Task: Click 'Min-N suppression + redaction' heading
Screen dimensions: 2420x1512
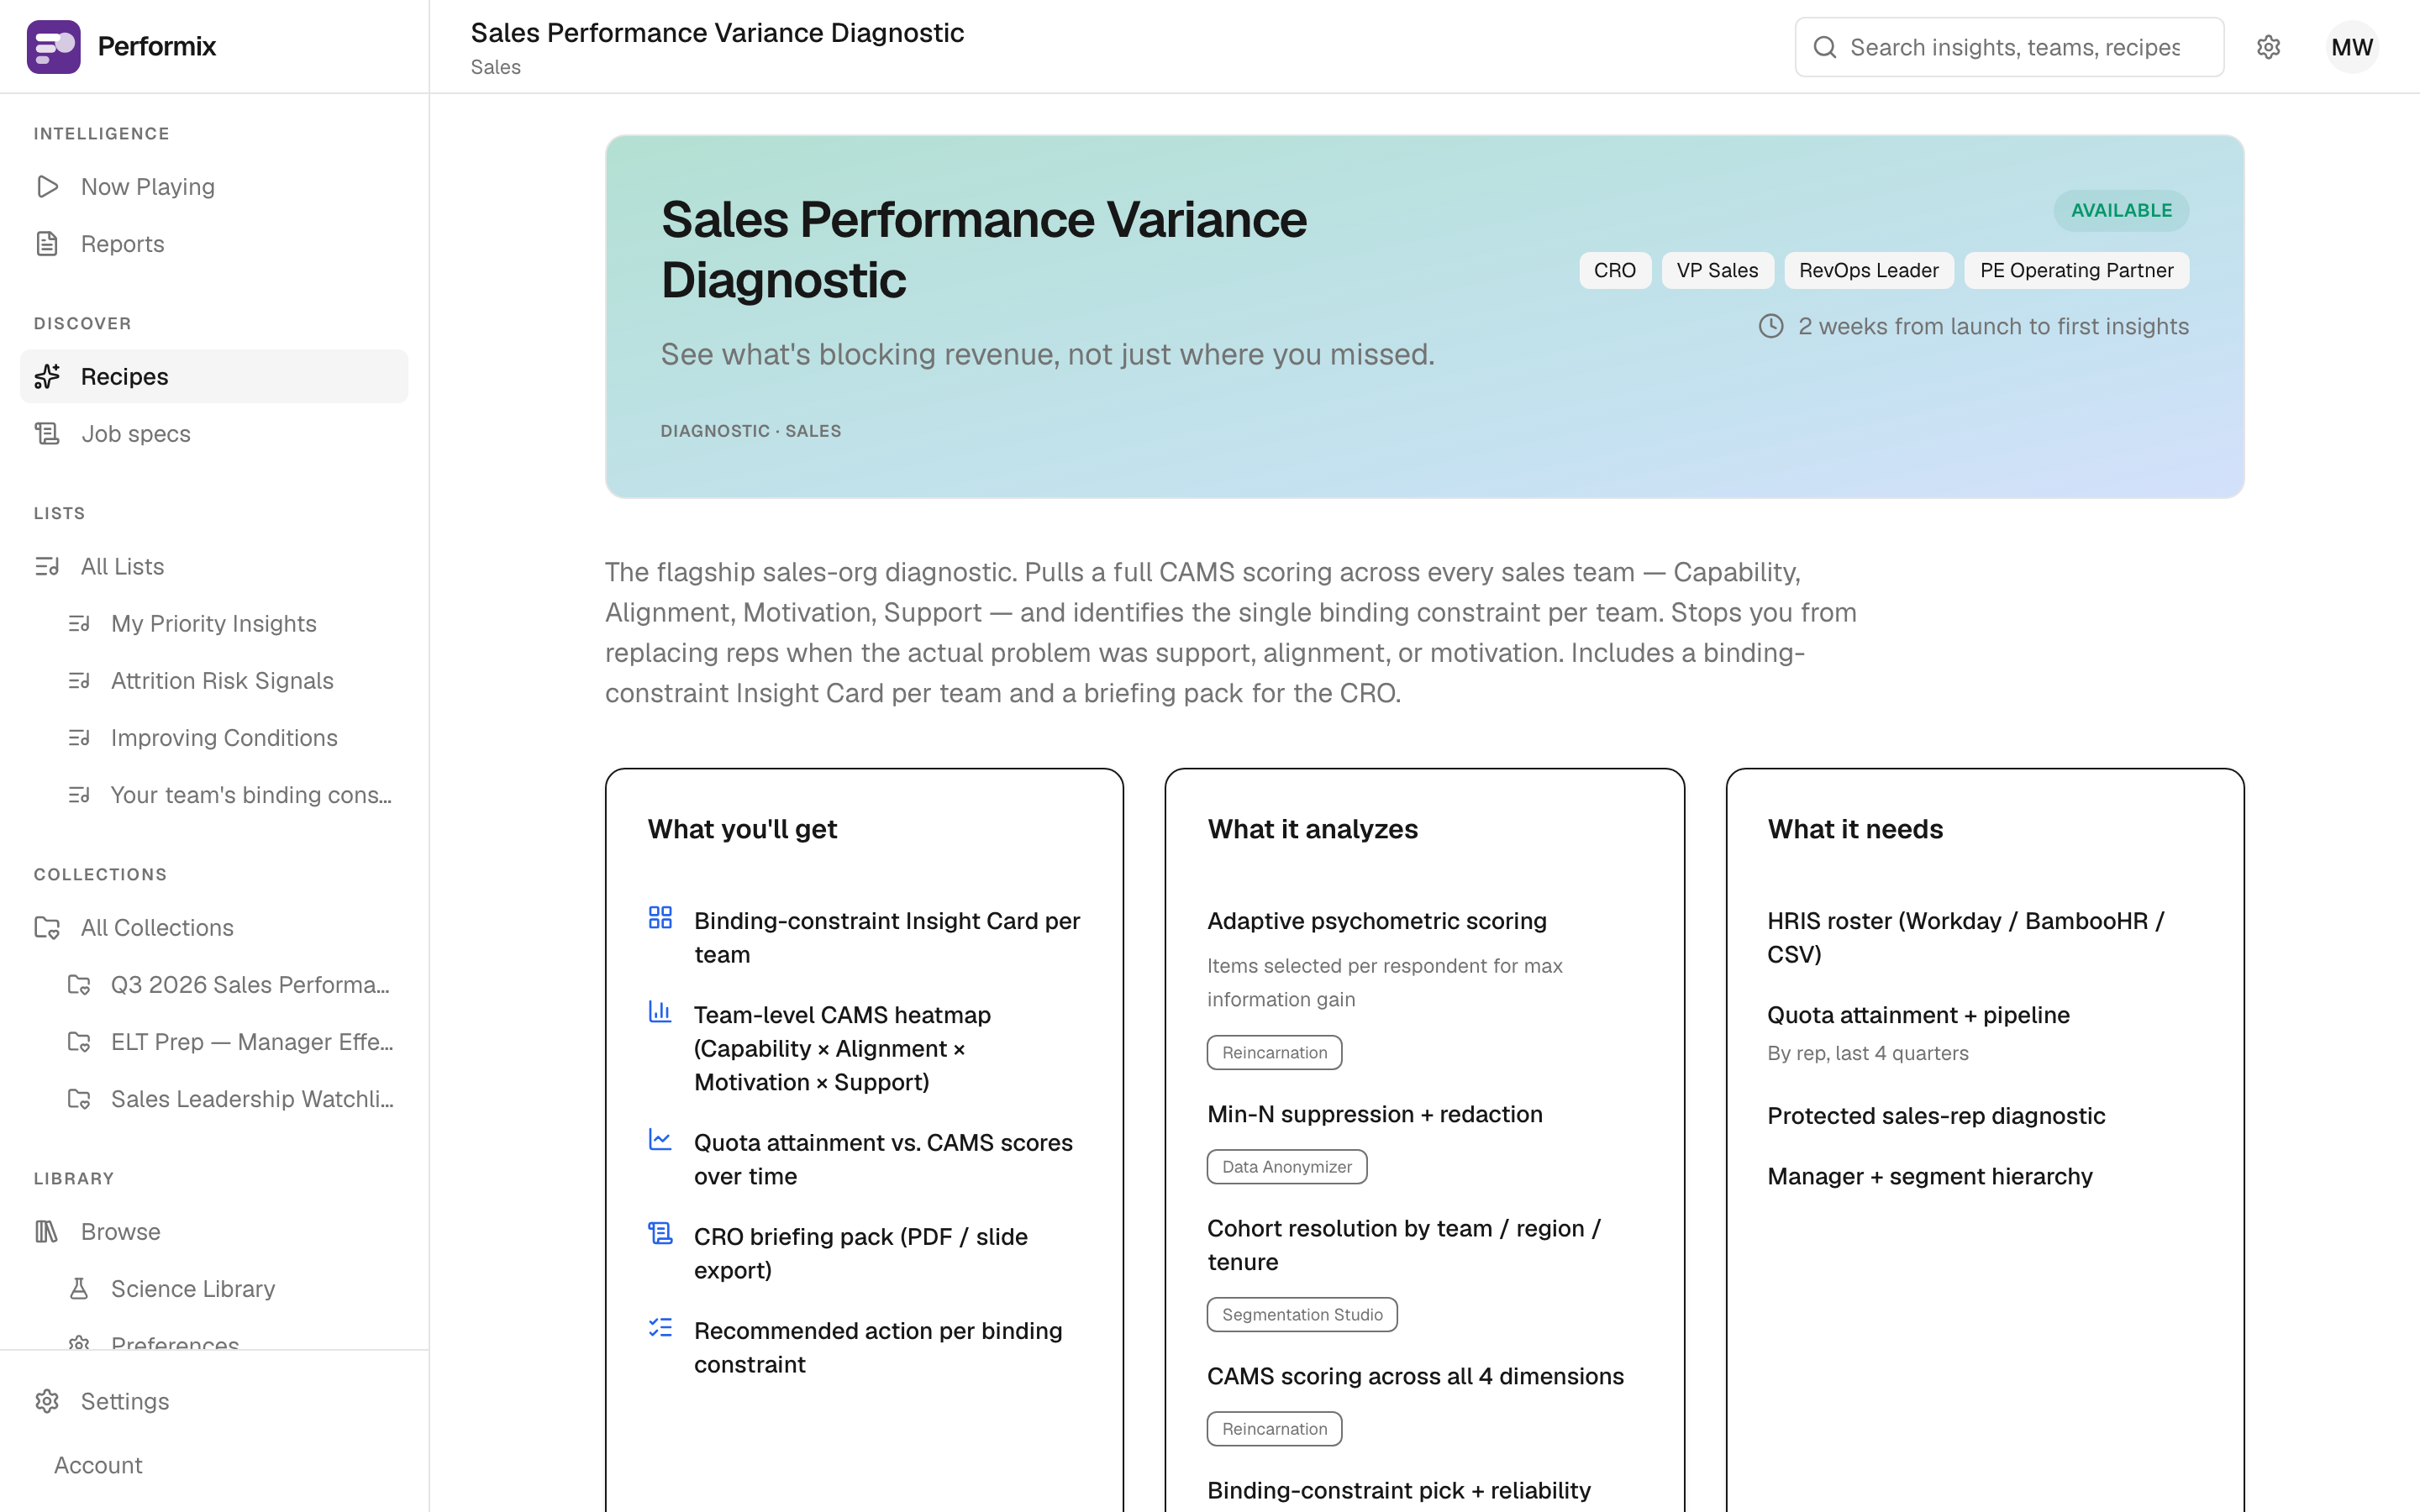Action: (1374, 1114)
